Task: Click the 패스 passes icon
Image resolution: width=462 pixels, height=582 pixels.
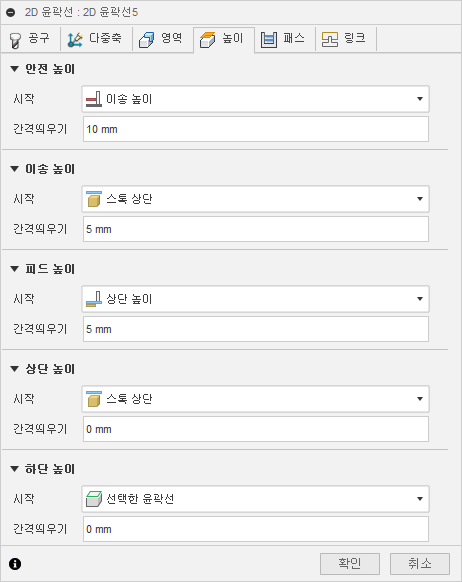Action: point(269,40)
